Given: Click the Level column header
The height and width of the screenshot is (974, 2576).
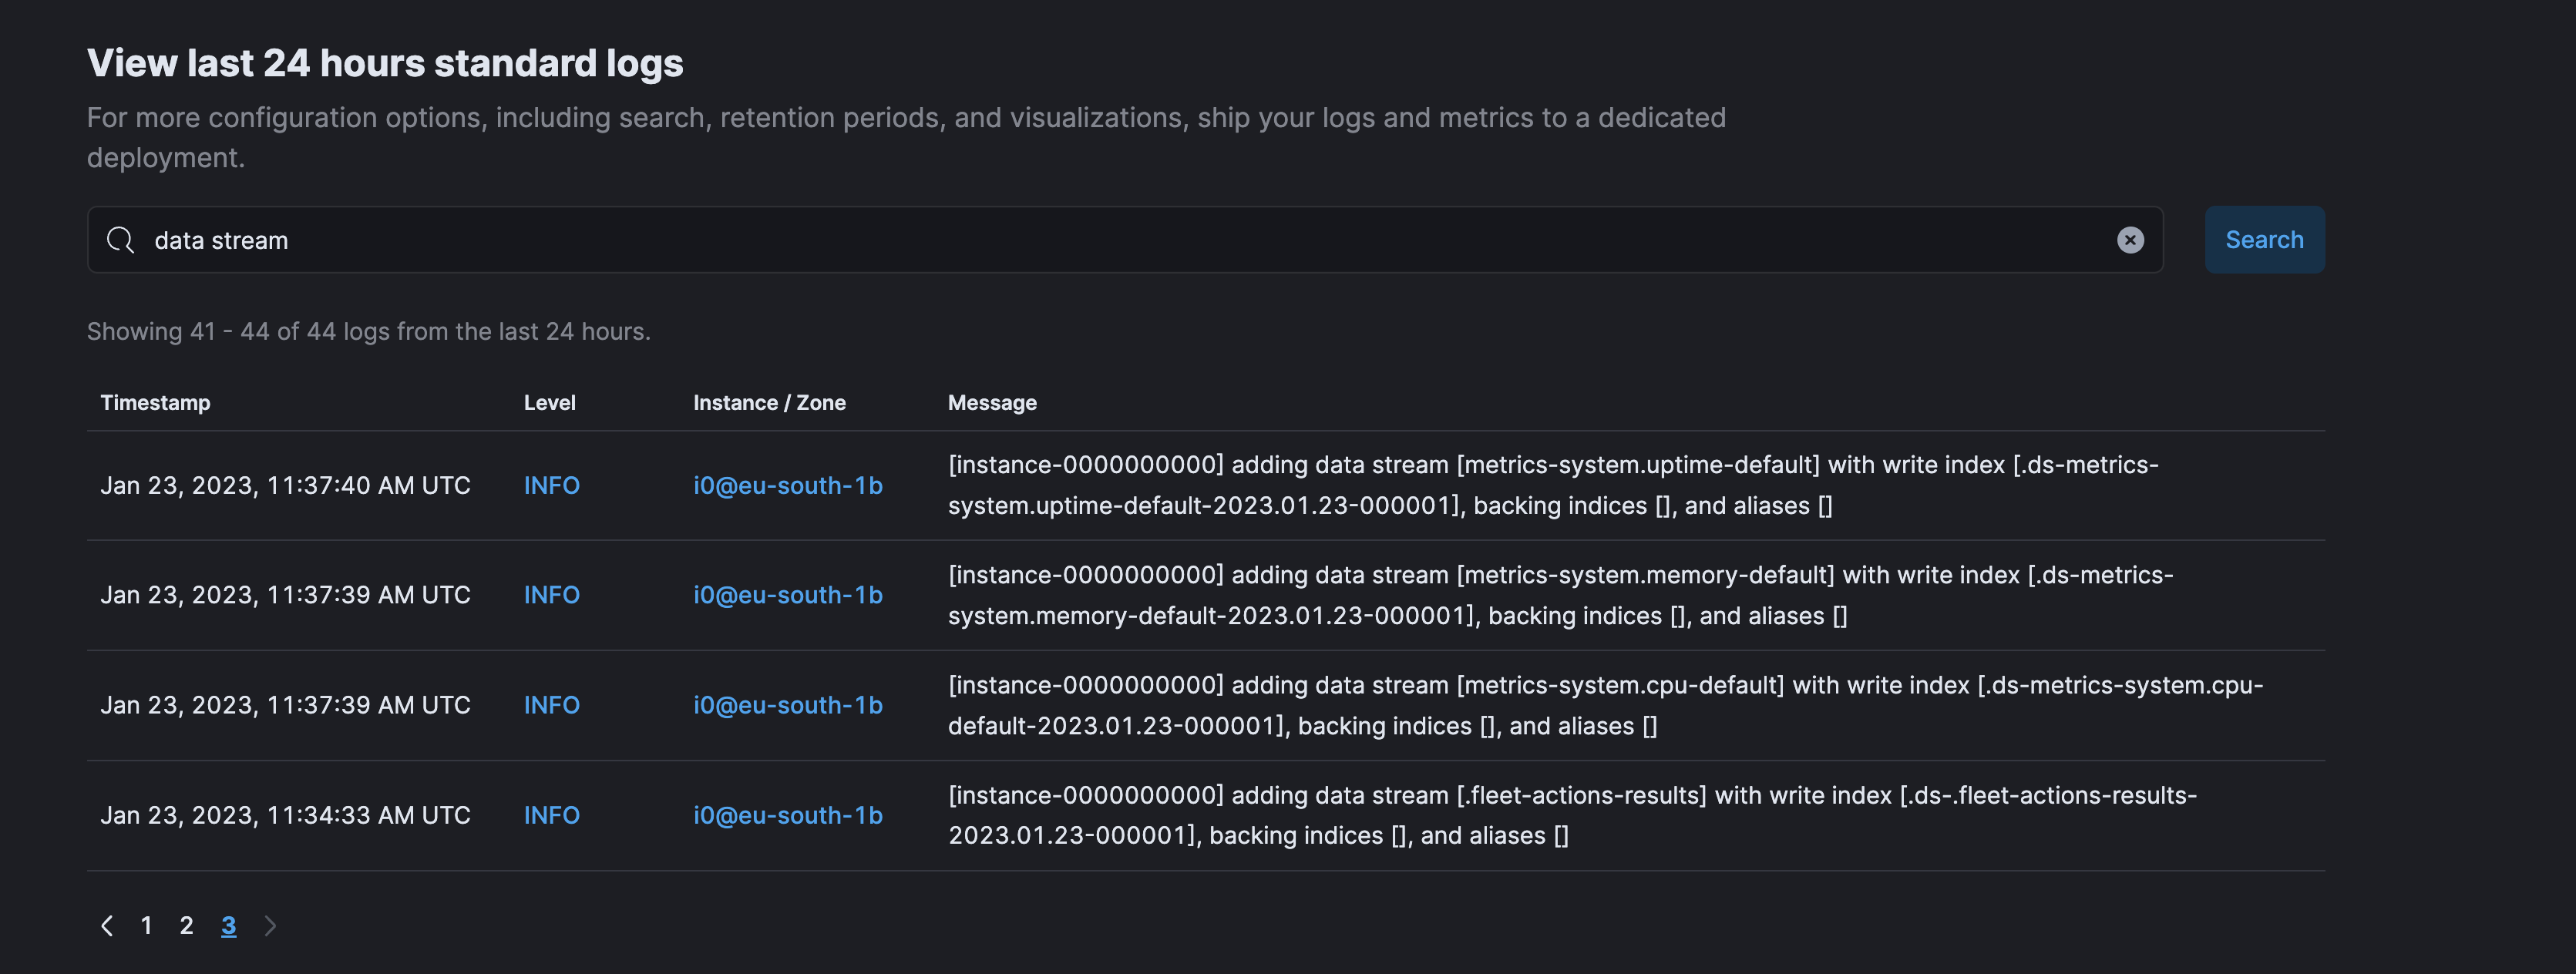Looking at the screenshot, I should (x=549, y=402).
